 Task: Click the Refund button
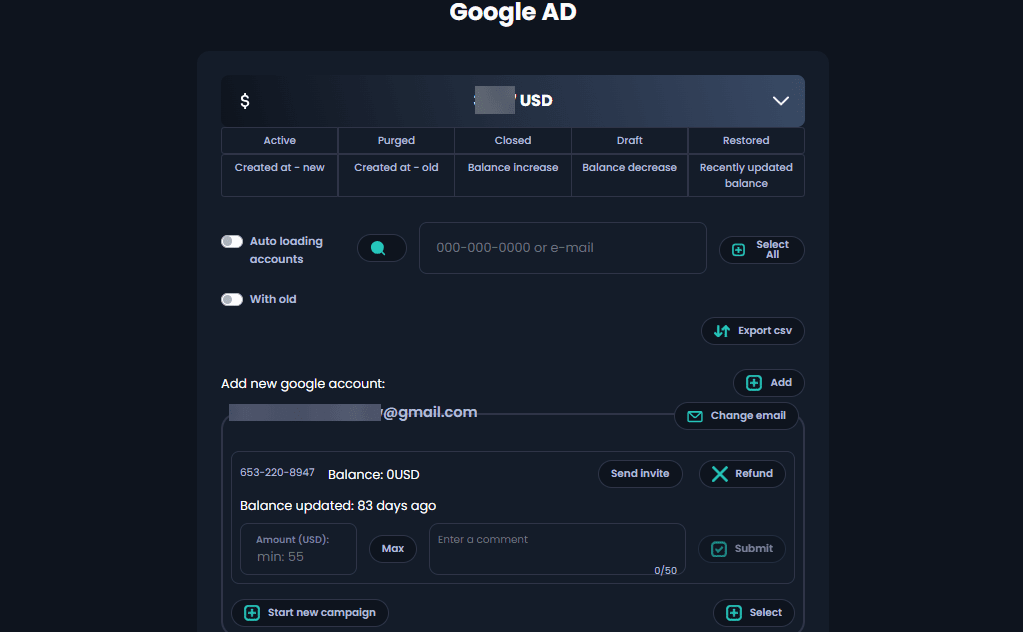coord(742,474)
